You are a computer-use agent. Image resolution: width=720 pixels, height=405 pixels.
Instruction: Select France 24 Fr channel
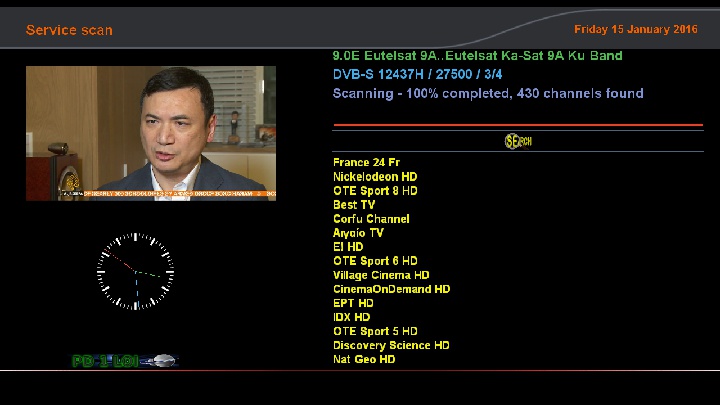(366, 162)
